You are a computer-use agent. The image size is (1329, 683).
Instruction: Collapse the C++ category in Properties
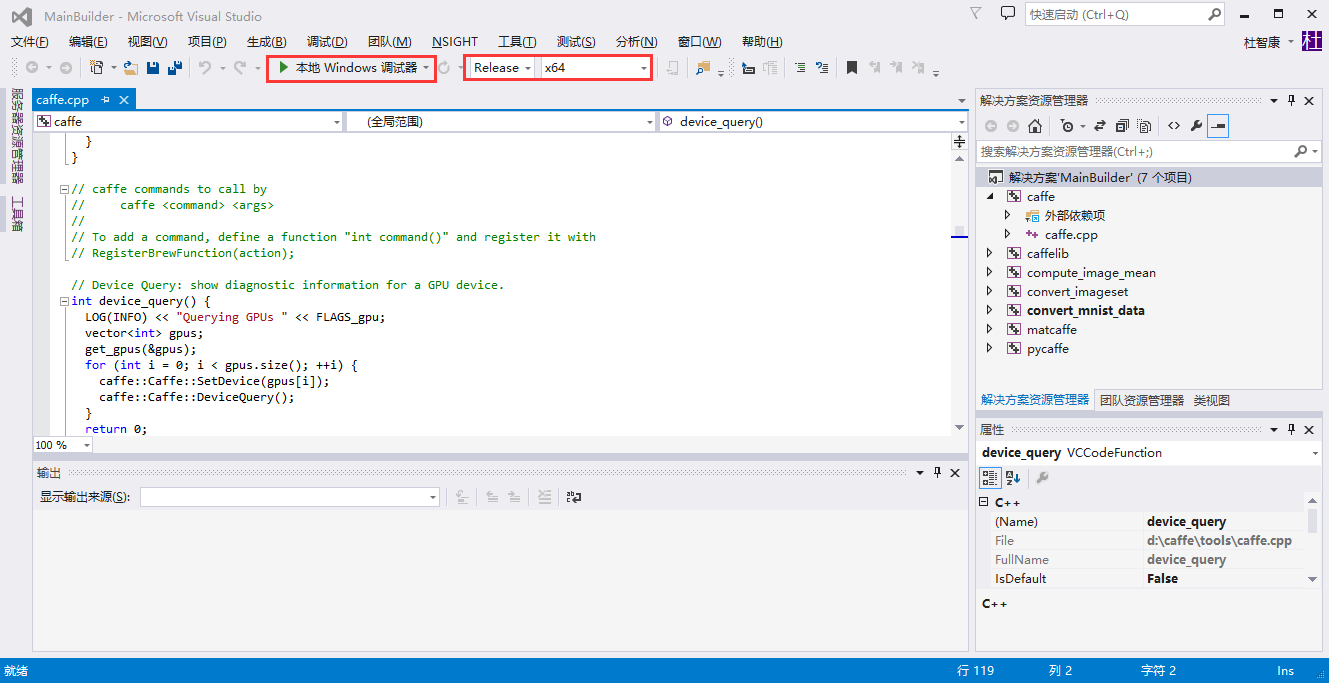click(984, 503)
